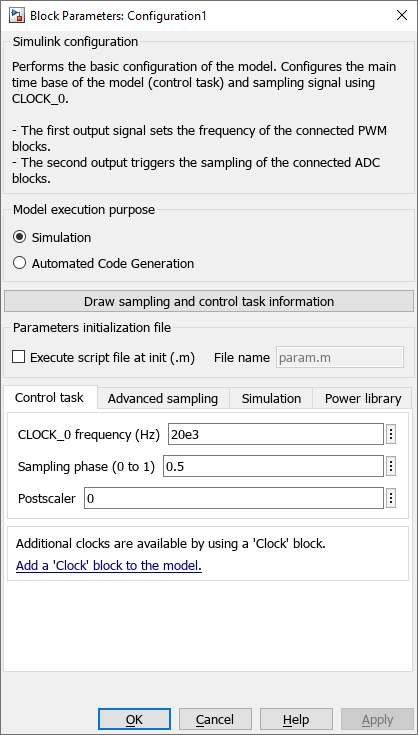Click the Simulink icon in title bar
418x735 pixels.
click(18, 15)
